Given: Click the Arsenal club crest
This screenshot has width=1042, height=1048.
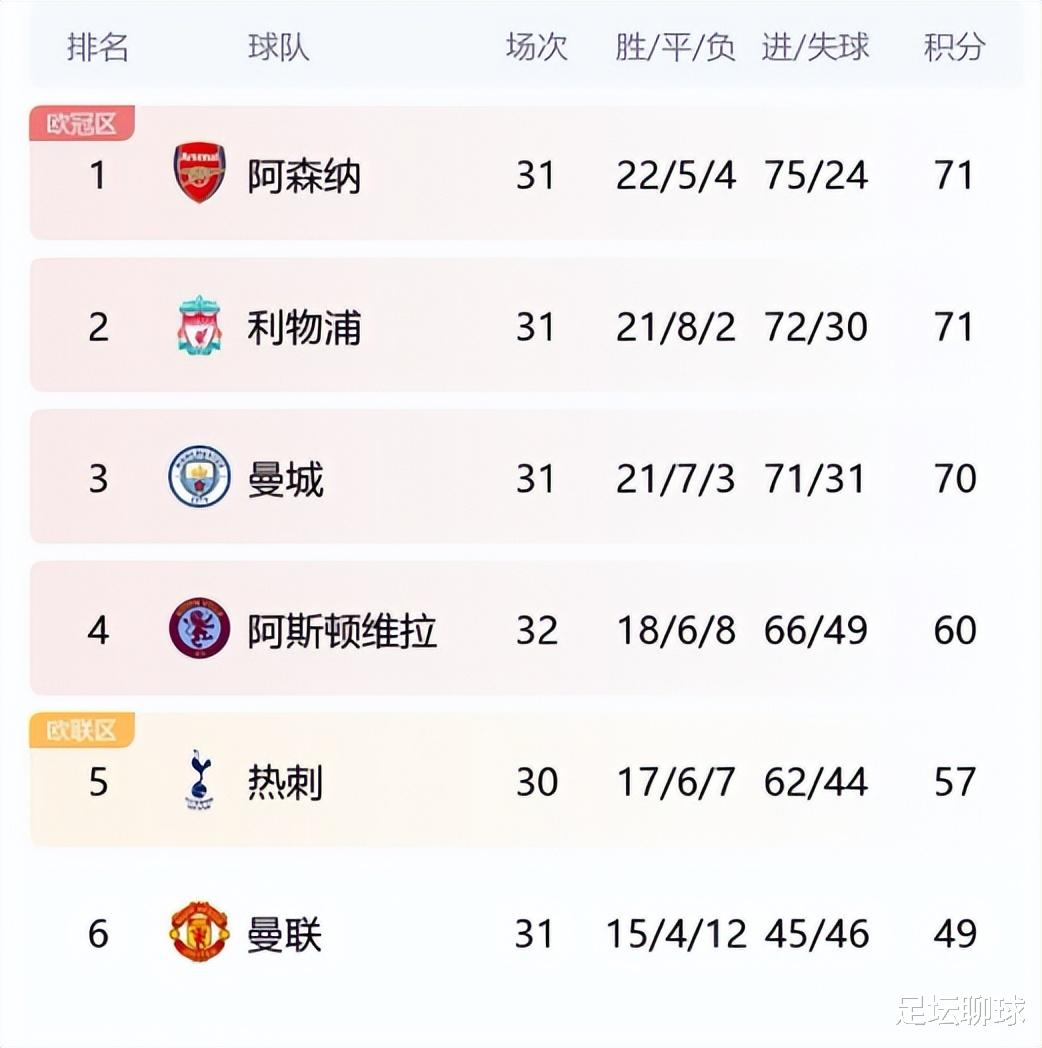Looking at the screenshot, I should pyautogui.click(x=199, y=172).
